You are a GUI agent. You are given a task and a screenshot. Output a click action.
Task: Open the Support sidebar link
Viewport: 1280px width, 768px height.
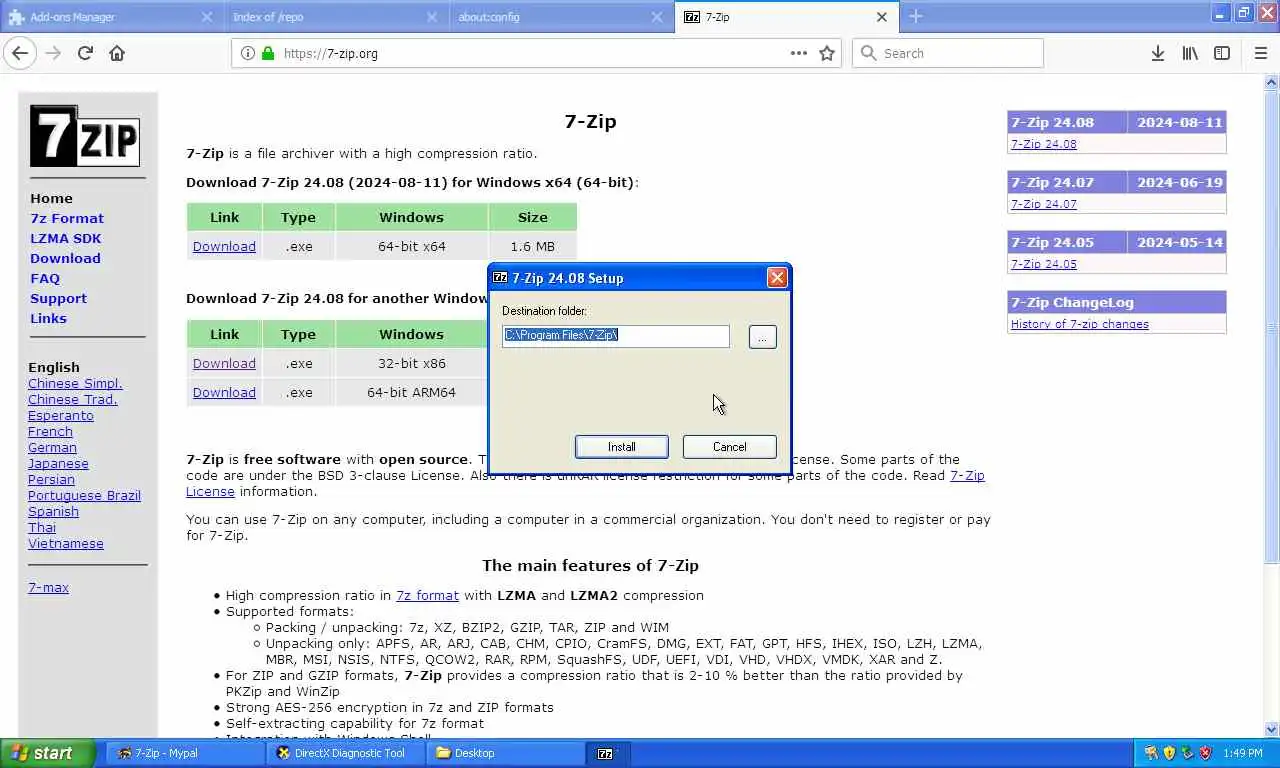[58, 298]
